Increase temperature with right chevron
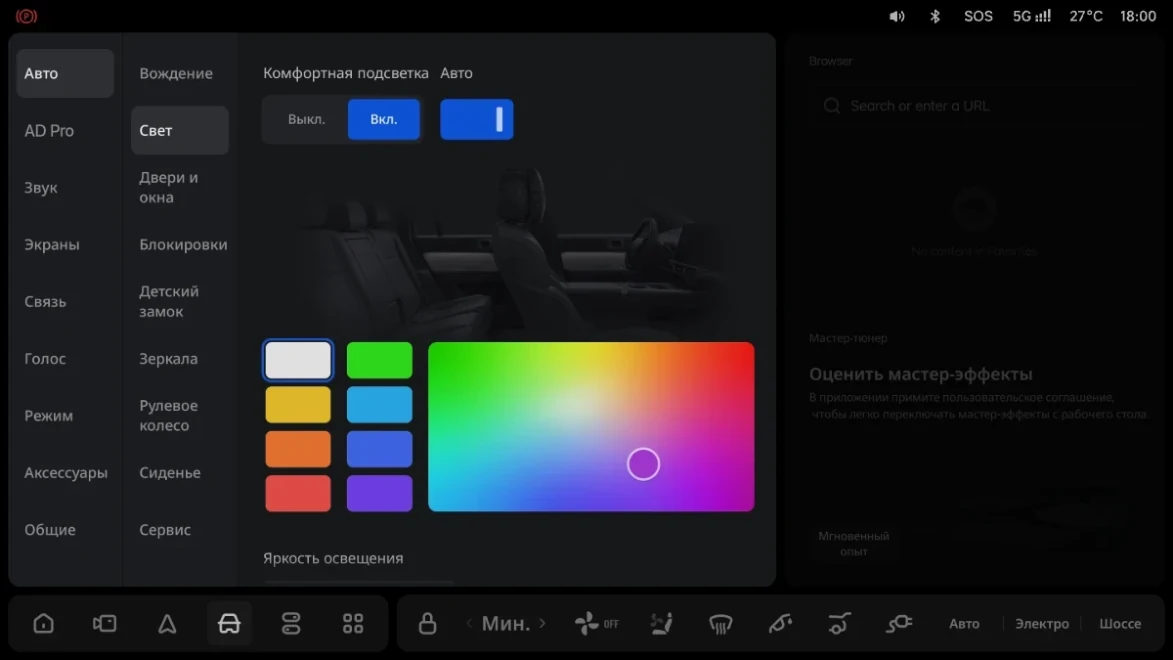 [x=542, y=623]
